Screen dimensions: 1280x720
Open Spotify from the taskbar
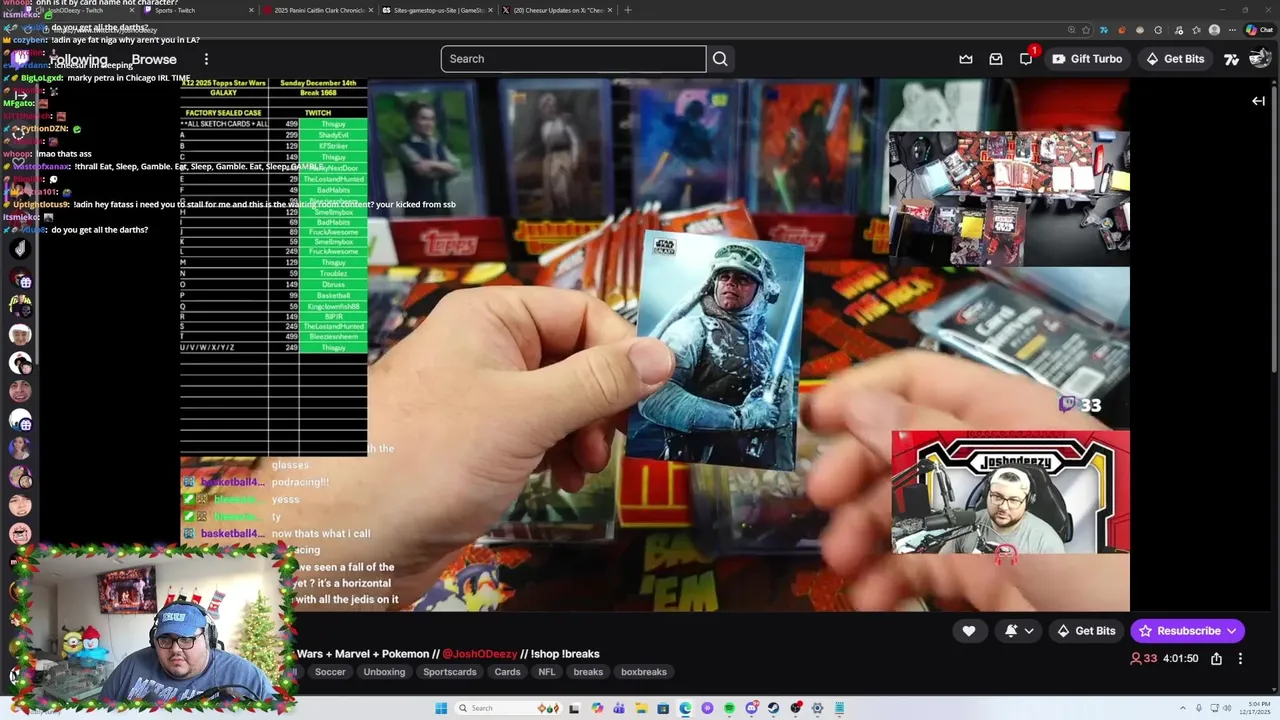729,708
